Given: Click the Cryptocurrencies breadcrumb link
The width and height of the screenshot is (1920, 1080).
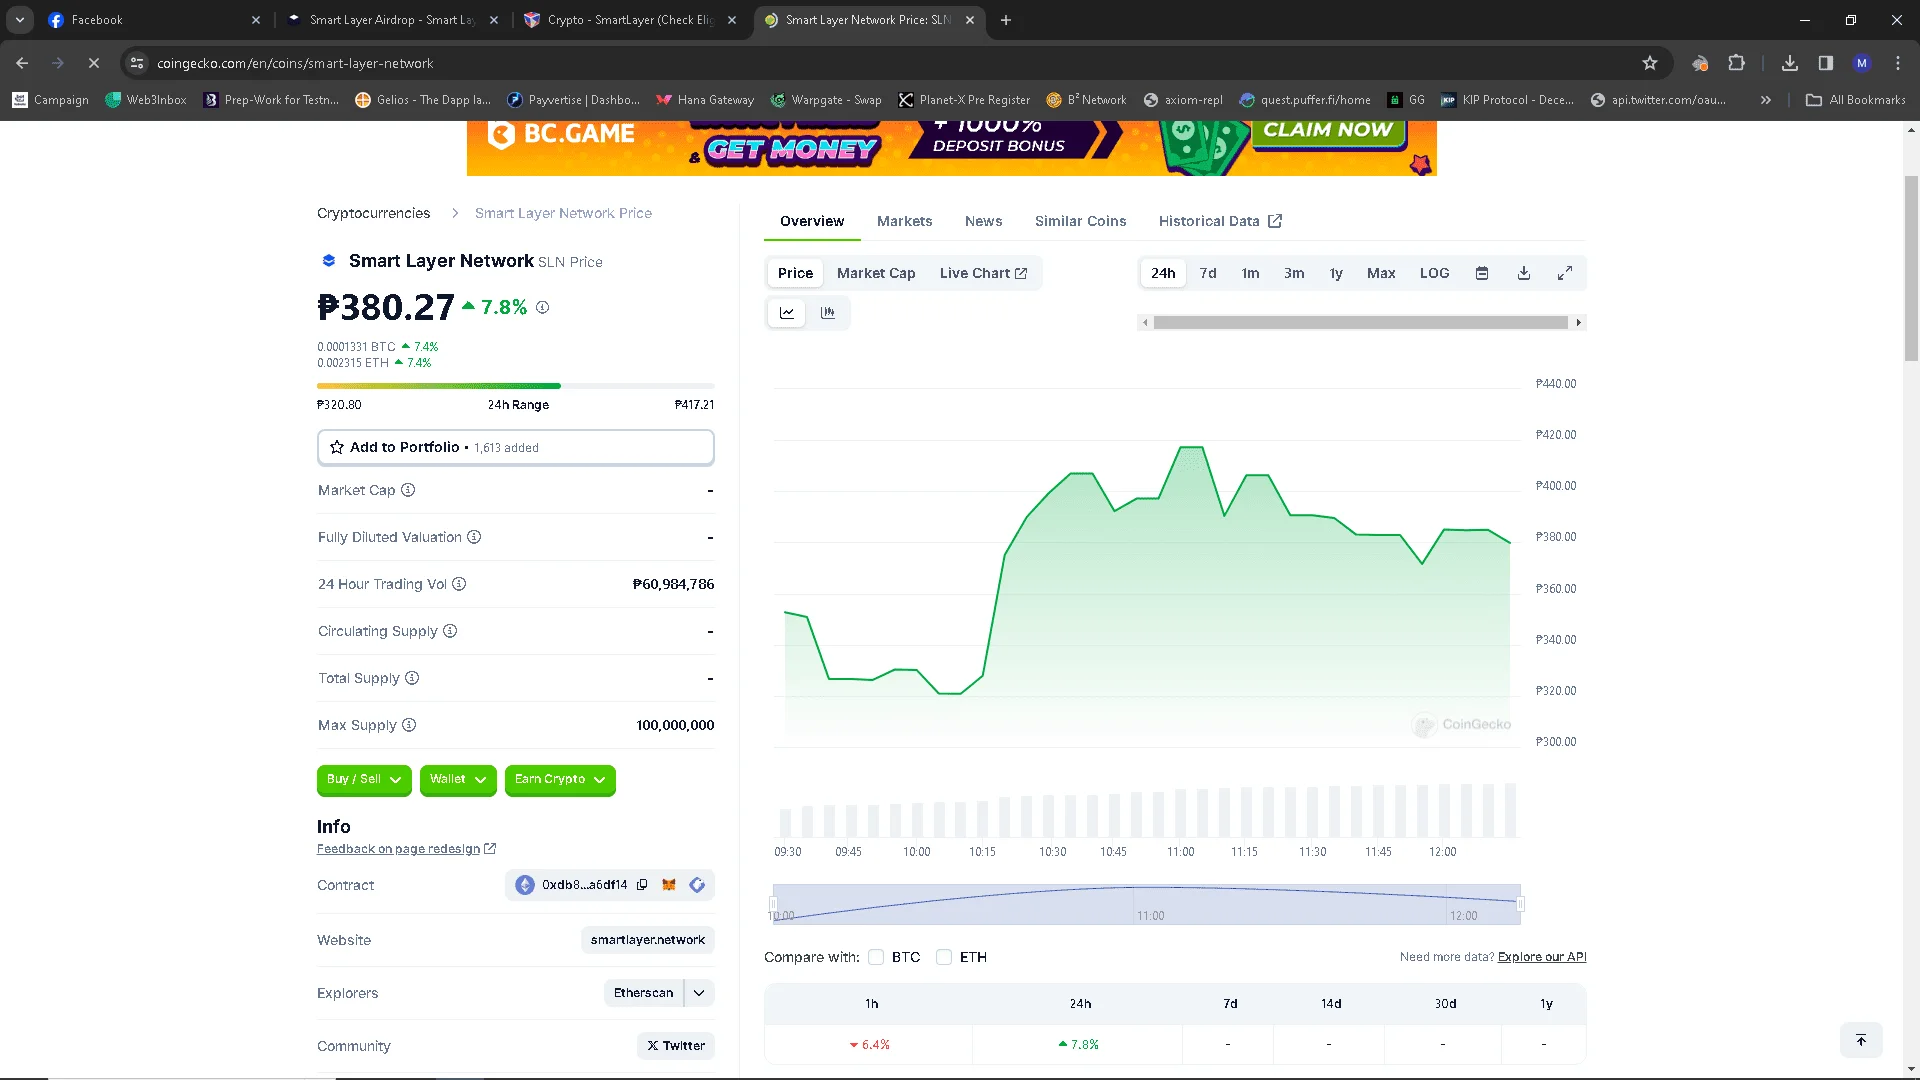Looking at the screenshot, I should pos(374,213).
